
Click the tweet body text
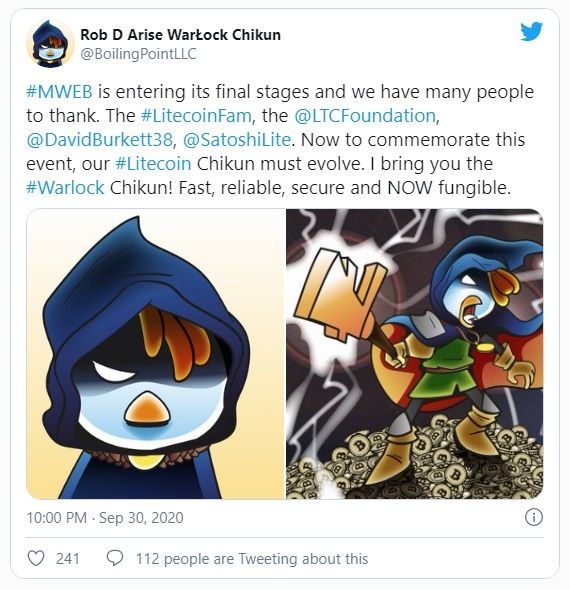coord(280,140)
